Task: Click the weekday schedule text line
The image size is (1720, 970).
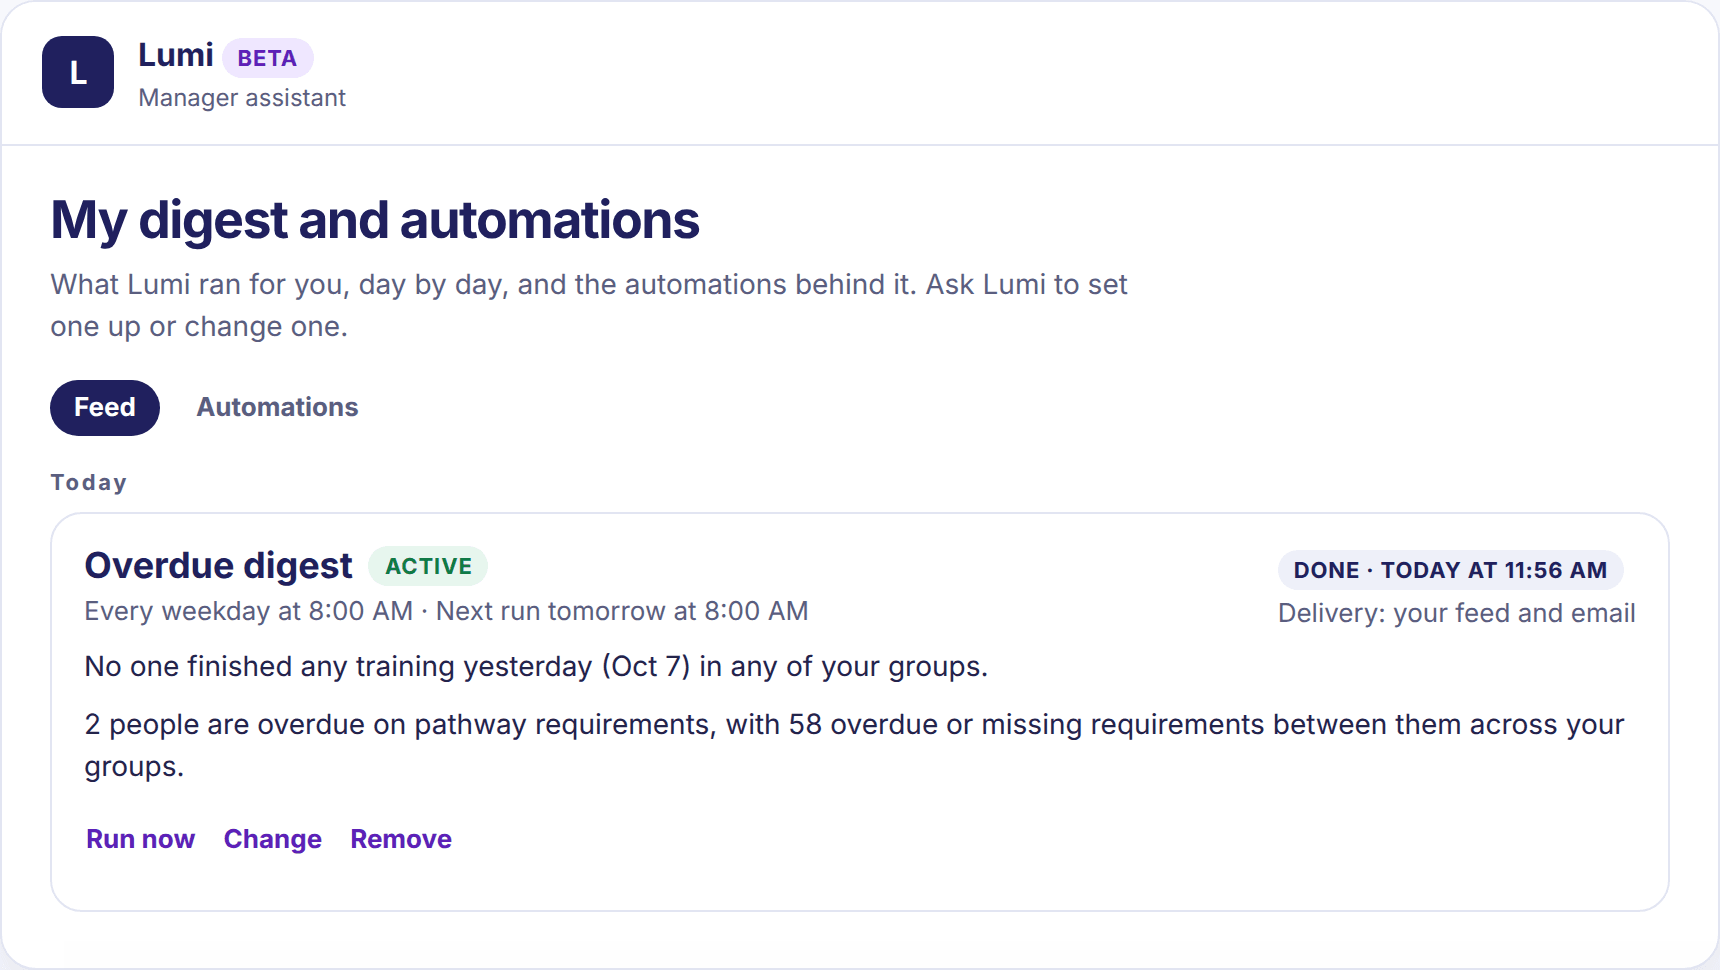Action: tap(446, 611)
